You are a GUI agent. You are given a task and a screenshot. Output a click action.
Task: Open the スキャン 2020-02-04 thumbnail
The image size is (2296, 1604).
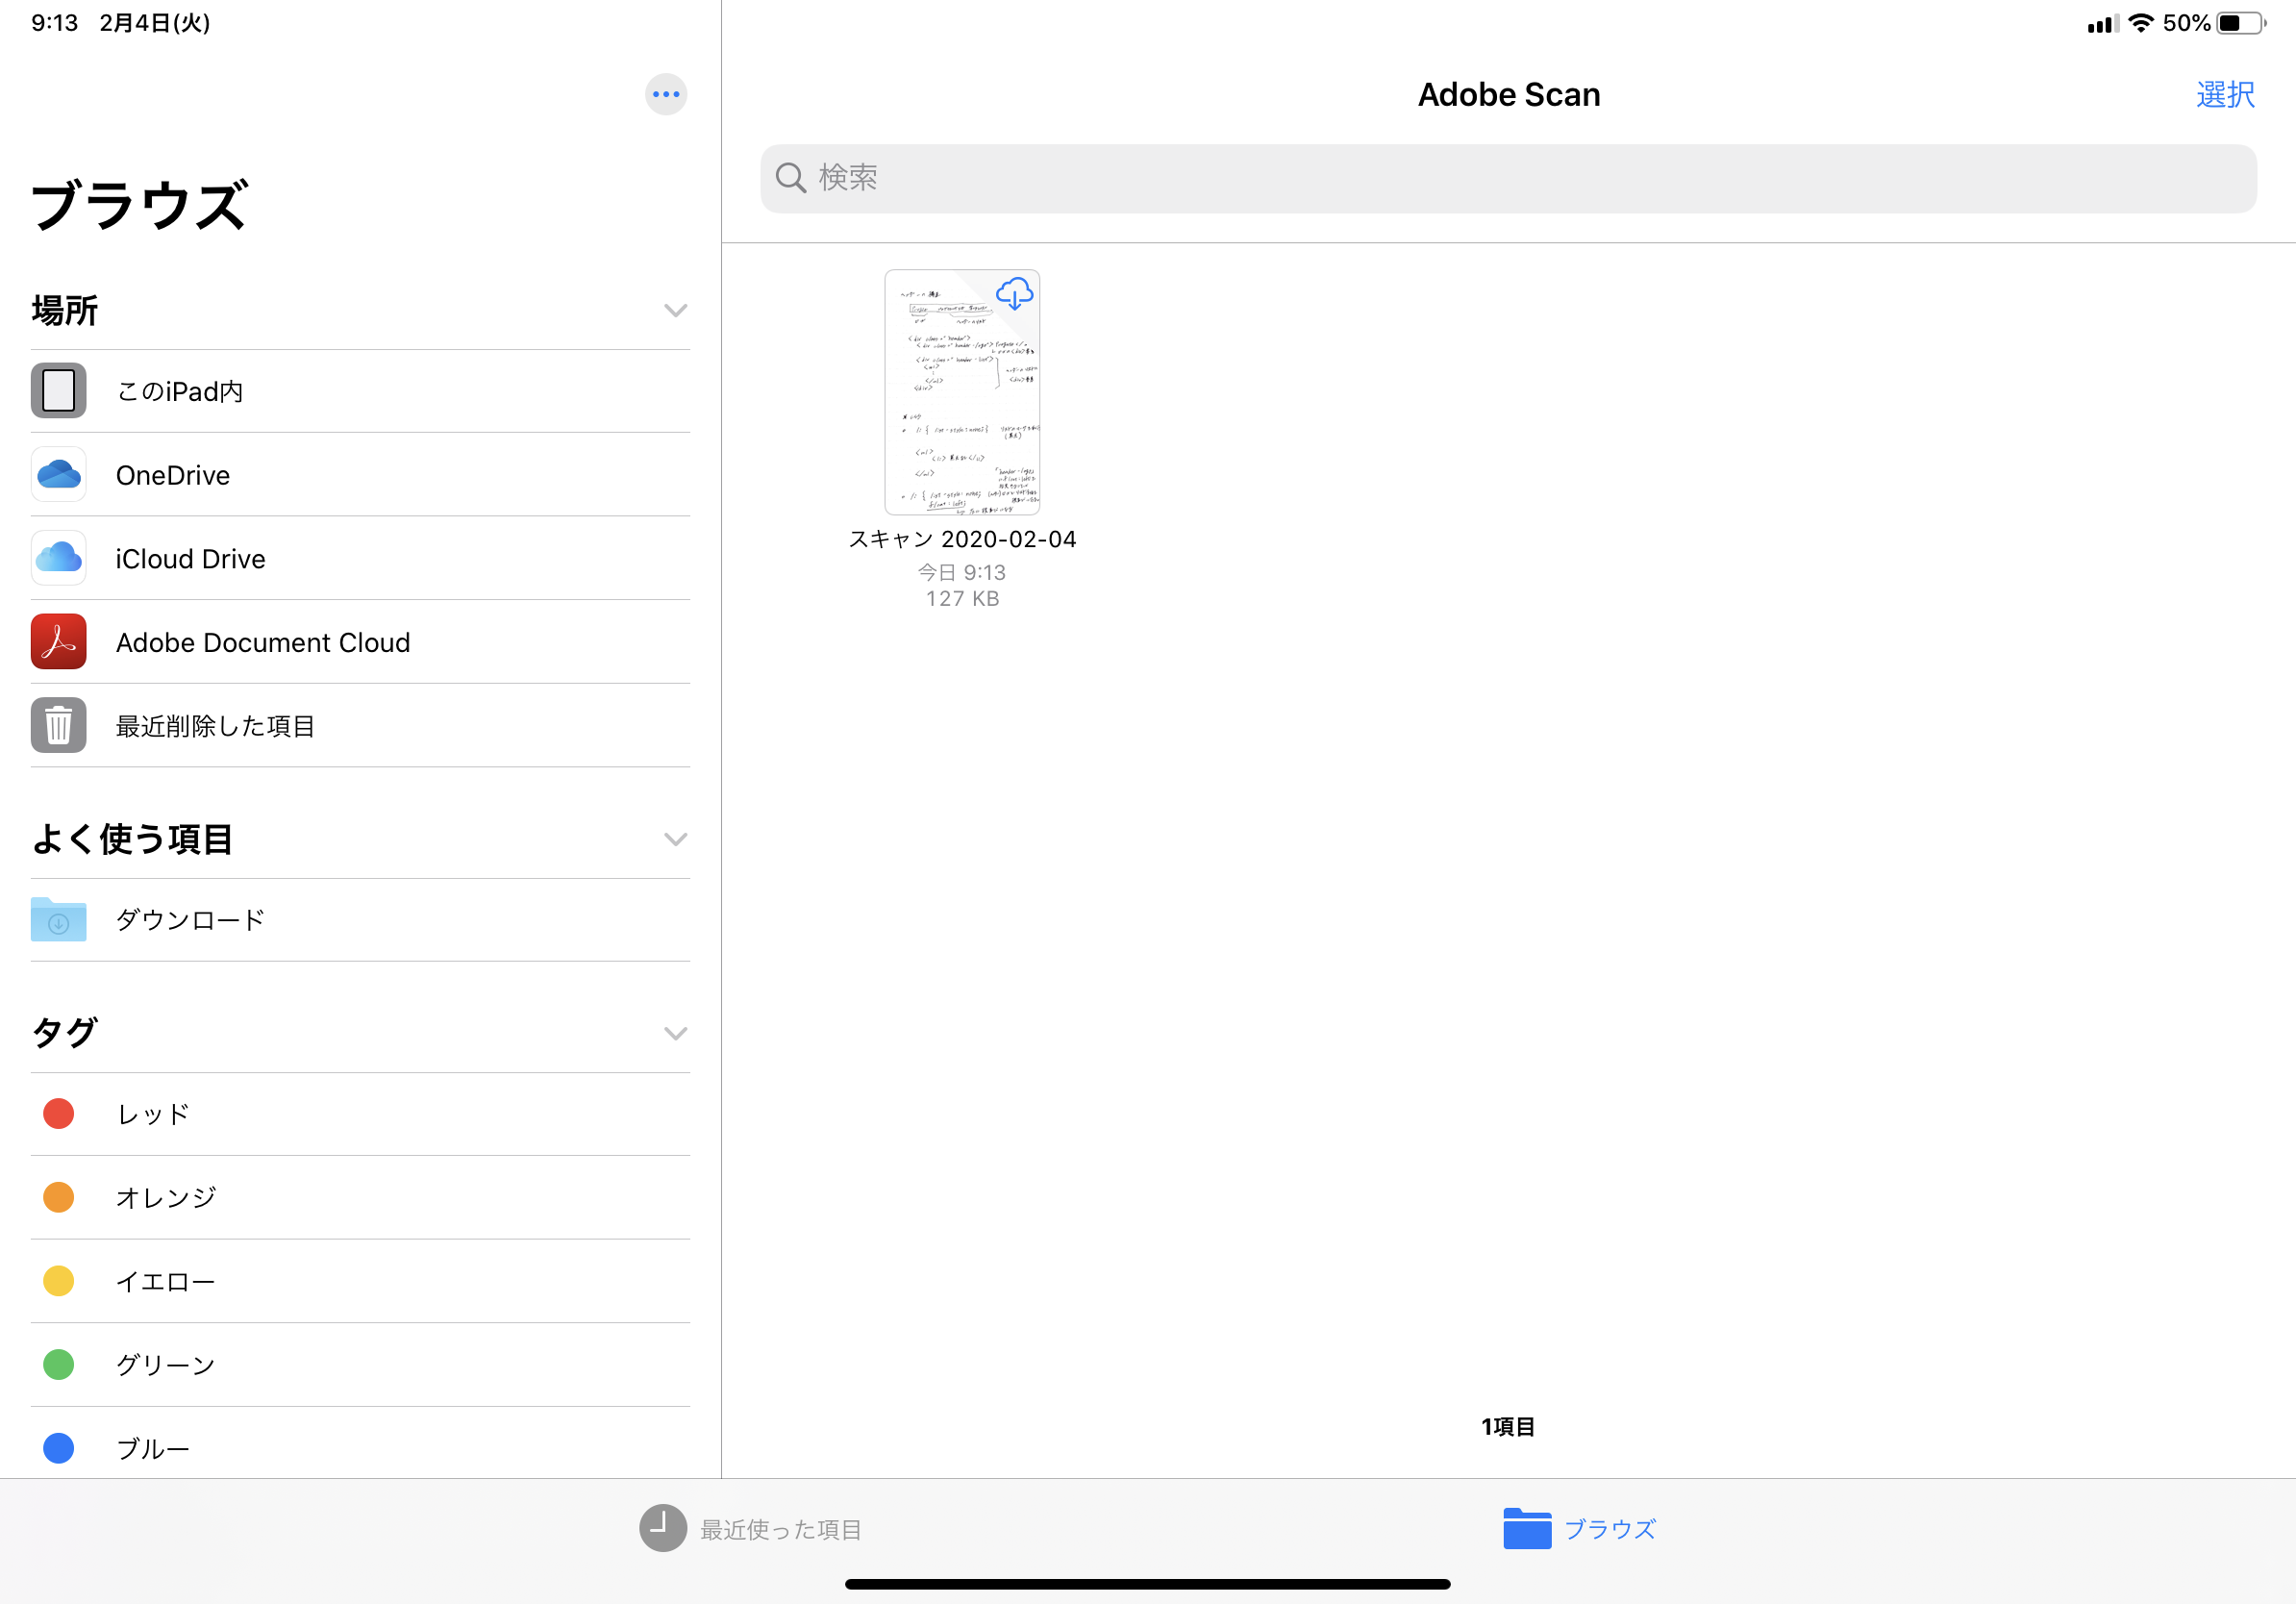(x=962, y=392)
